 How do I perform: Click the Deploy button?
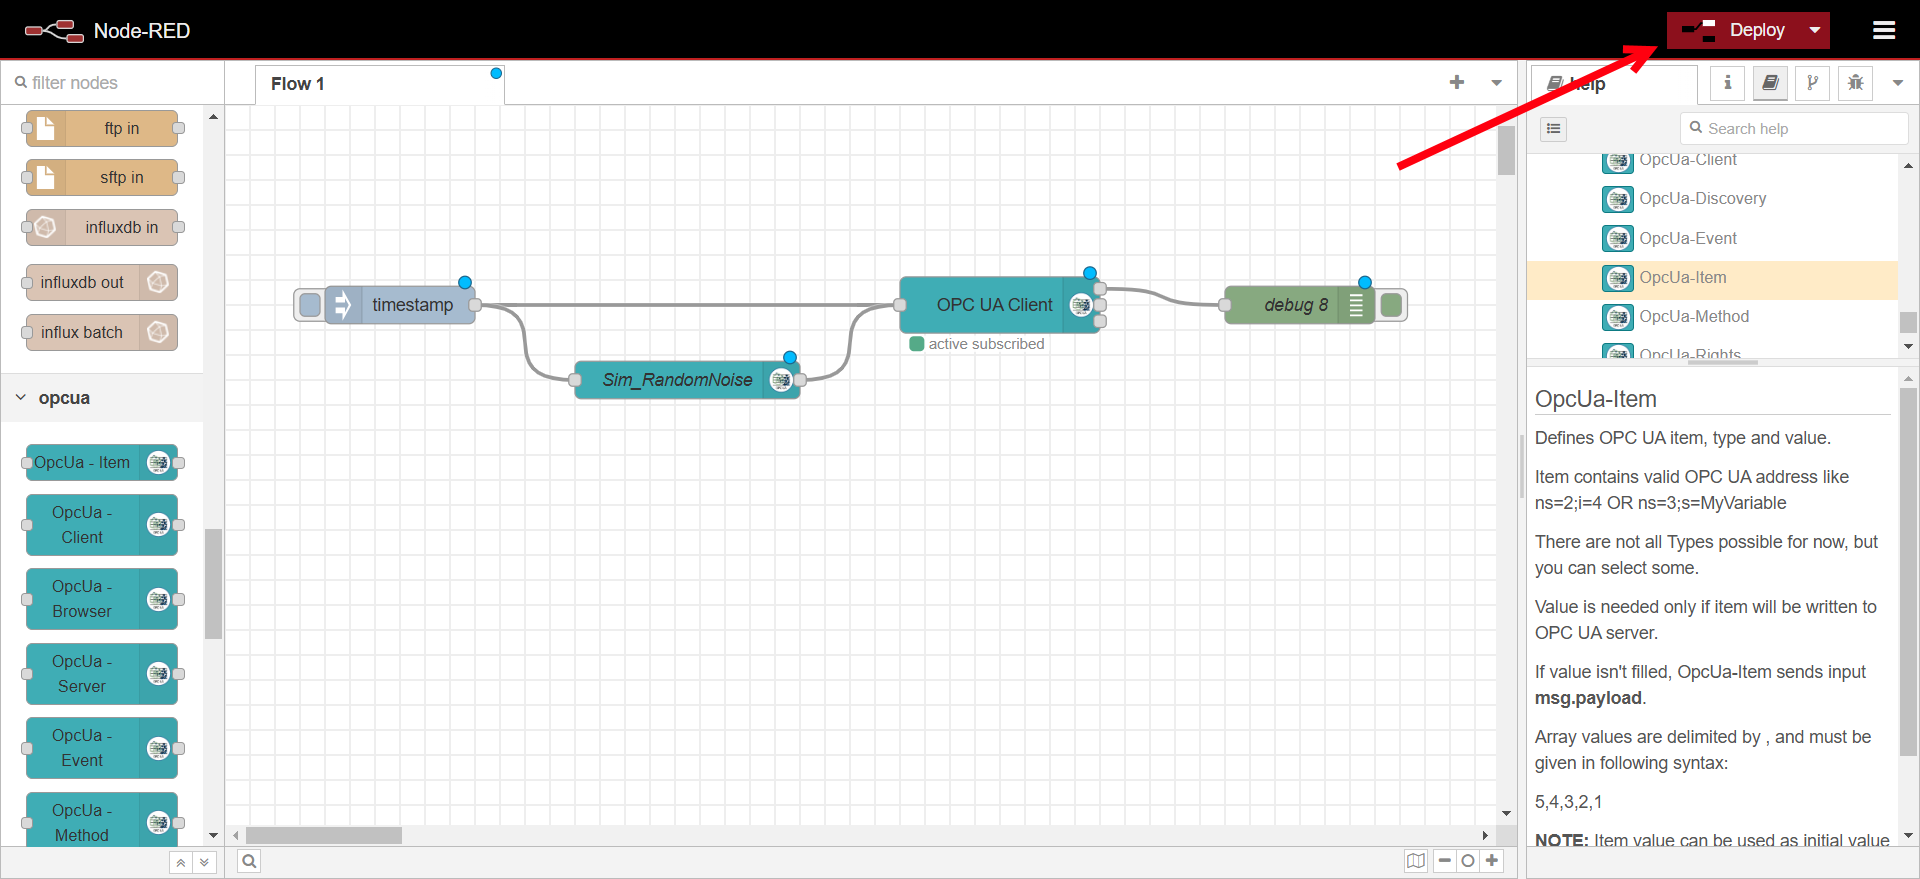[x=1741, y=30]
